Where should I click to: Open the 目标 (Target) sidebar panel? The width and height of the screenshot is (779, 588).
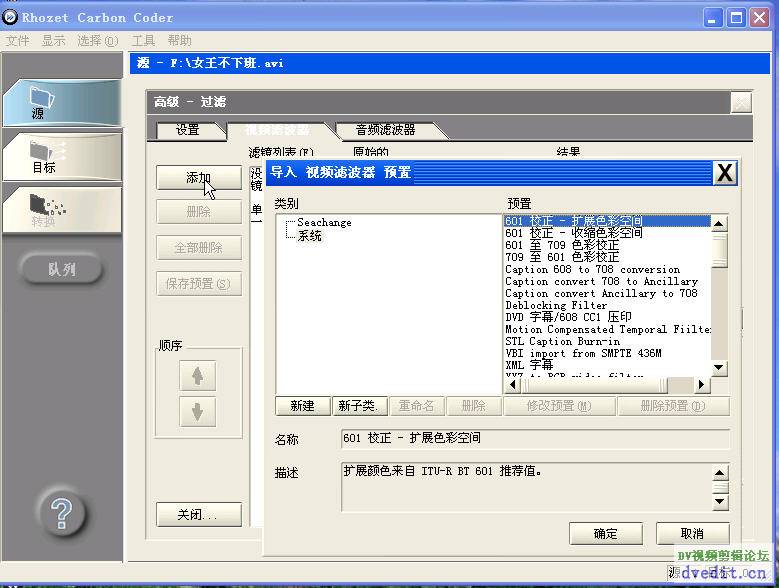tap(63, 156)
